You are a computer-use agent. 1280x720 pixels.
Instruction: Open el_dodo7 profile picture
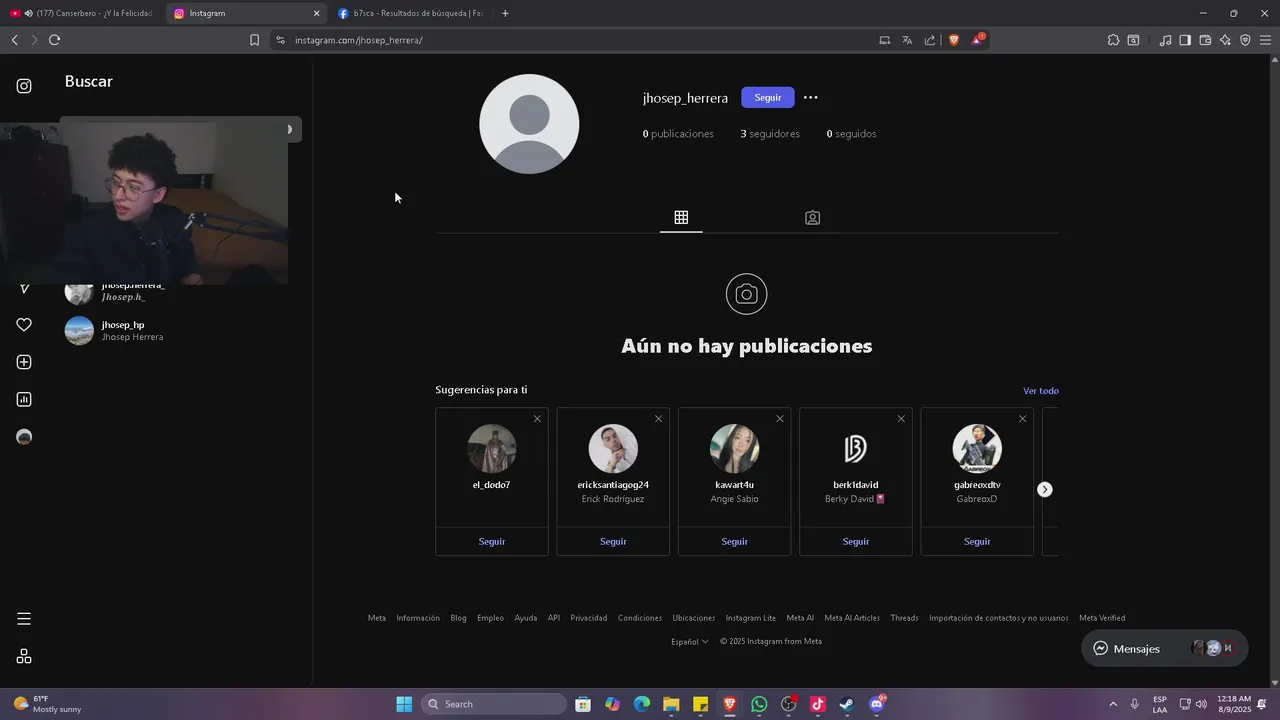[492, 448]
